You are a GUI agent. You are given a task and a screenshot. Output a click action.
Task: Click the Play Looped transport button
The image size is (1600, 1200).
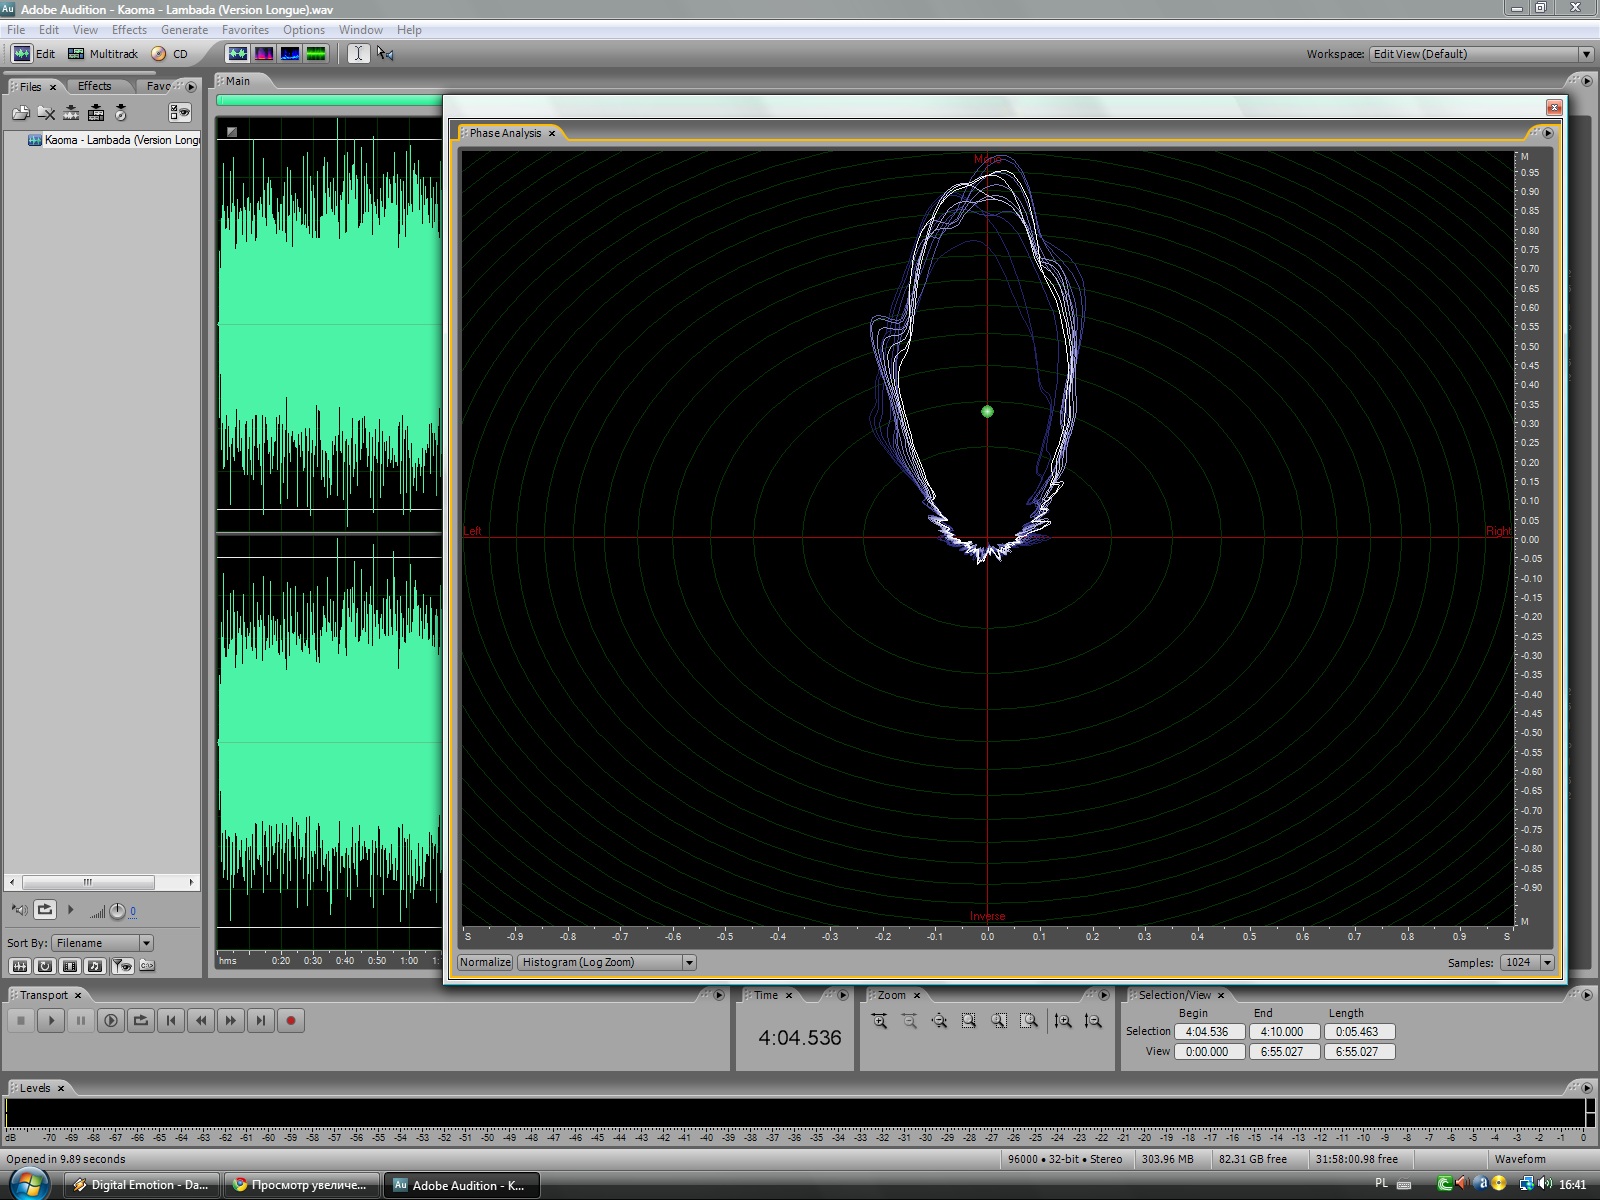141,1021
